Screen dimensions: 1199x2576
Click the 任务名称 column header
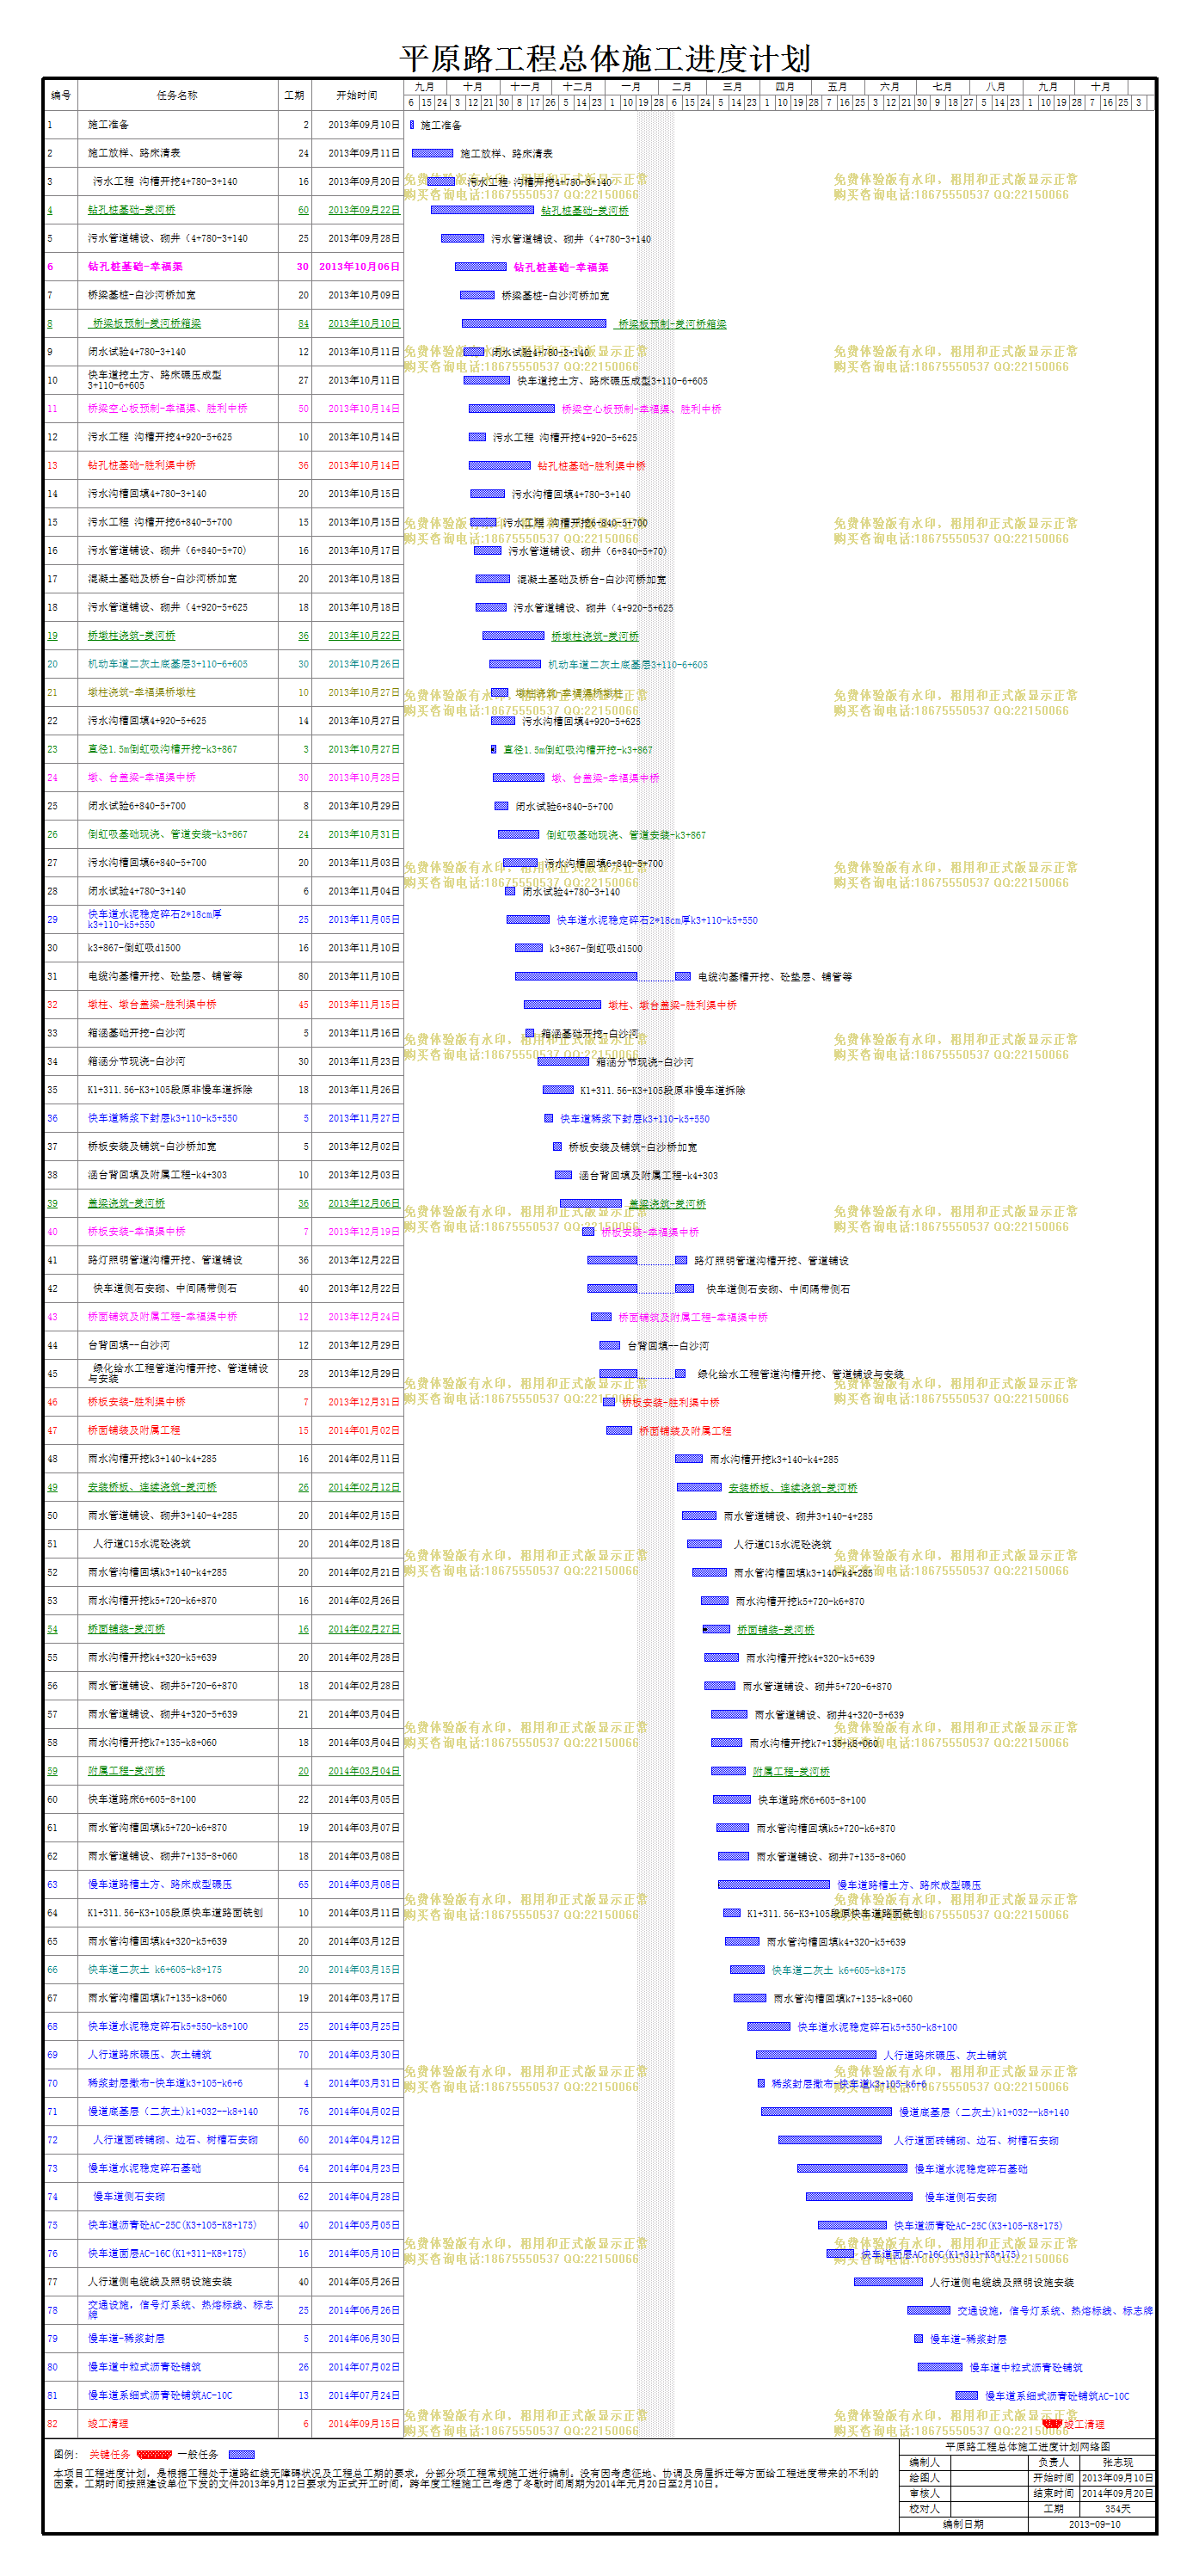(177, 96)
